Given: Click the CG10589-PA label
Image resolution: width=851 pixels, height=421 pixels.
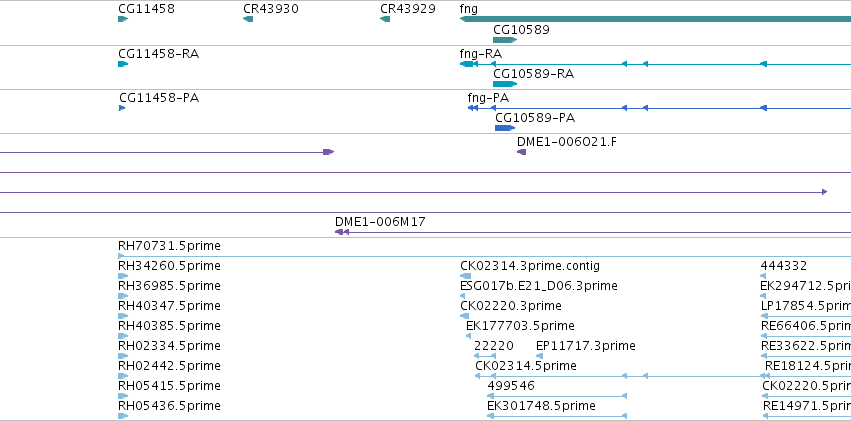Looking at the screenshot, I should (x=535, y=118).
